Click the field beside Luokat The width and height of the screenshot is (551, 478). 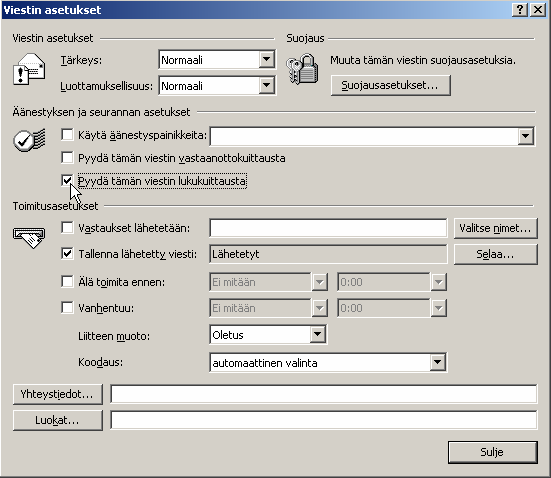pos(324,420)
